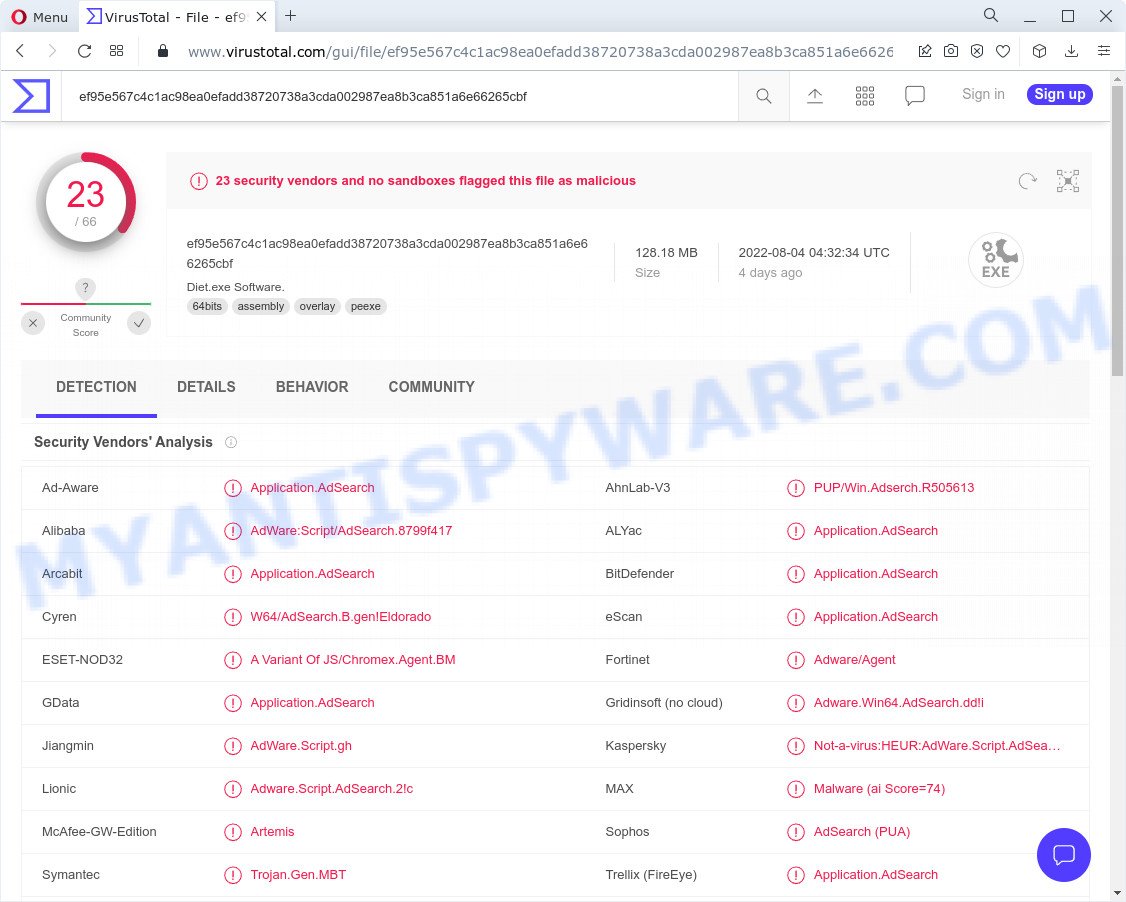Click the assembly tag
1126x902 pixels.
click(261, 306)
